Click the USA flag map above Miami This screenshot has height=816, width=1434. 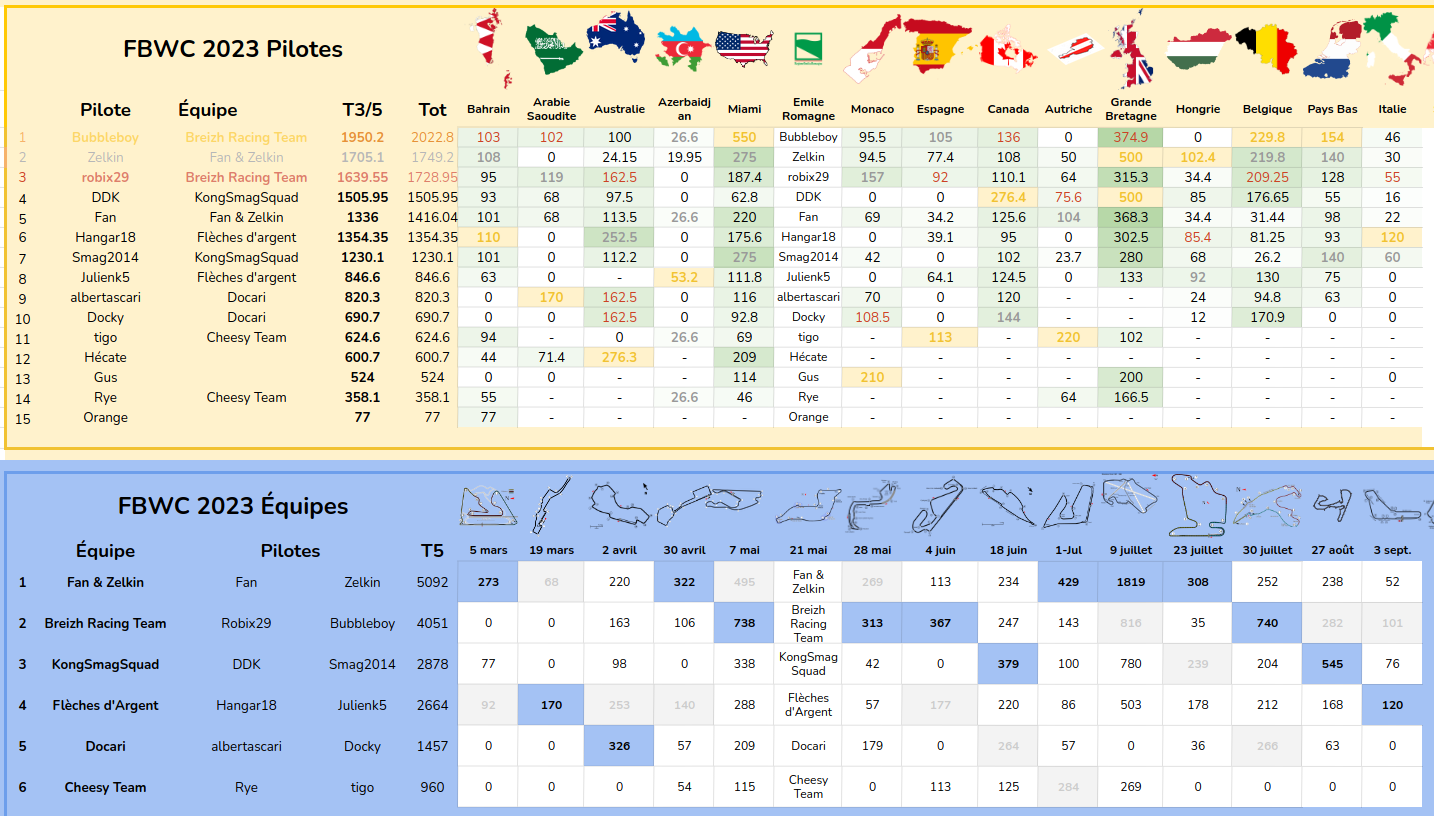pyautogui.click(x=744, y=49)
